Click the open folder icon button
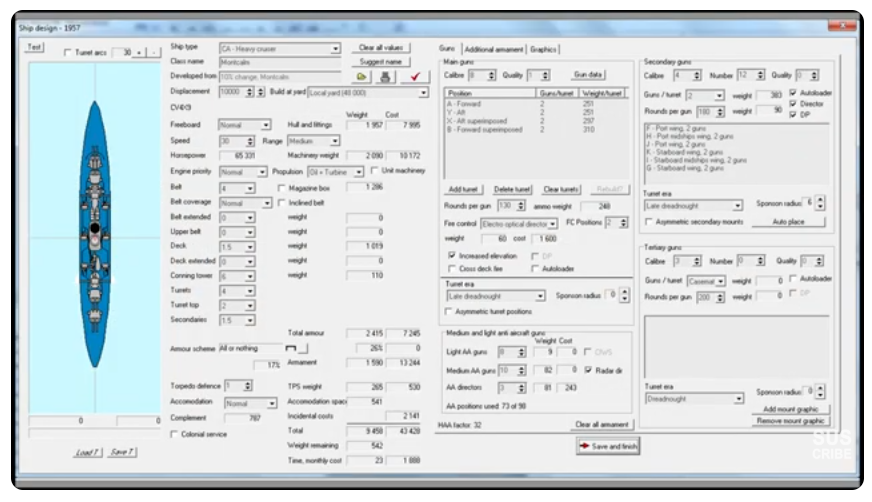 361,77
